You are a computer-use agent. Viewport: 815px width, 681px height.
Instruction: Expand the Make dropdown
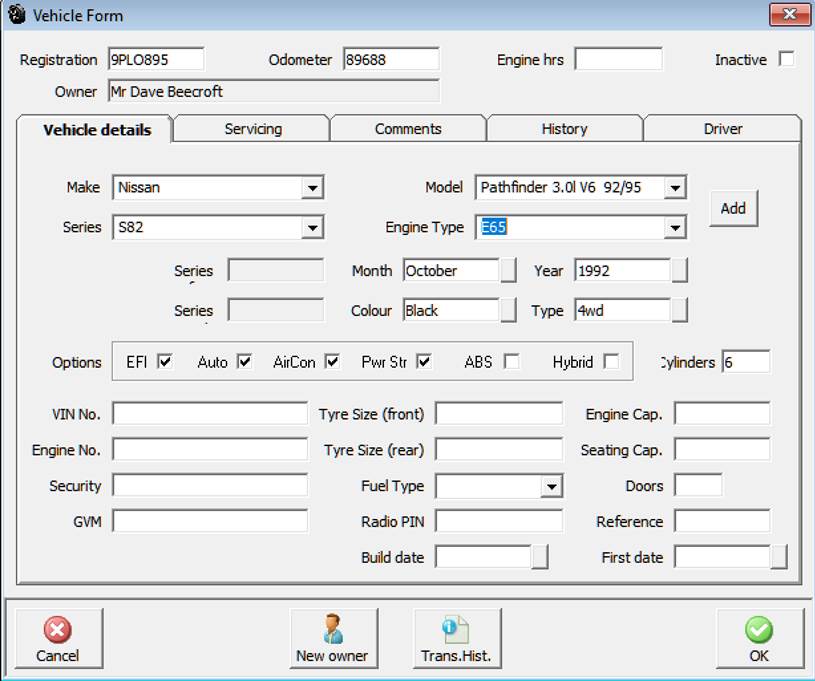(312, 188)
